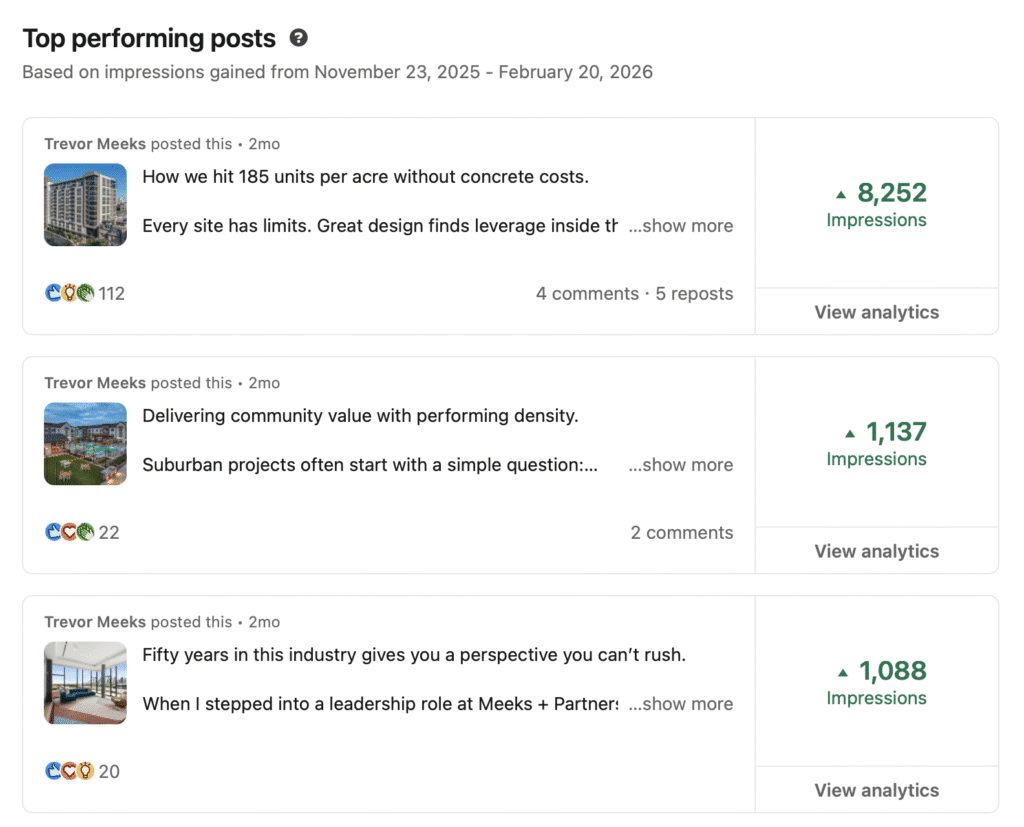Screen dimensions: 1024x827
Task: Expand the 185 units post with show more
Action: click(680, 227)
